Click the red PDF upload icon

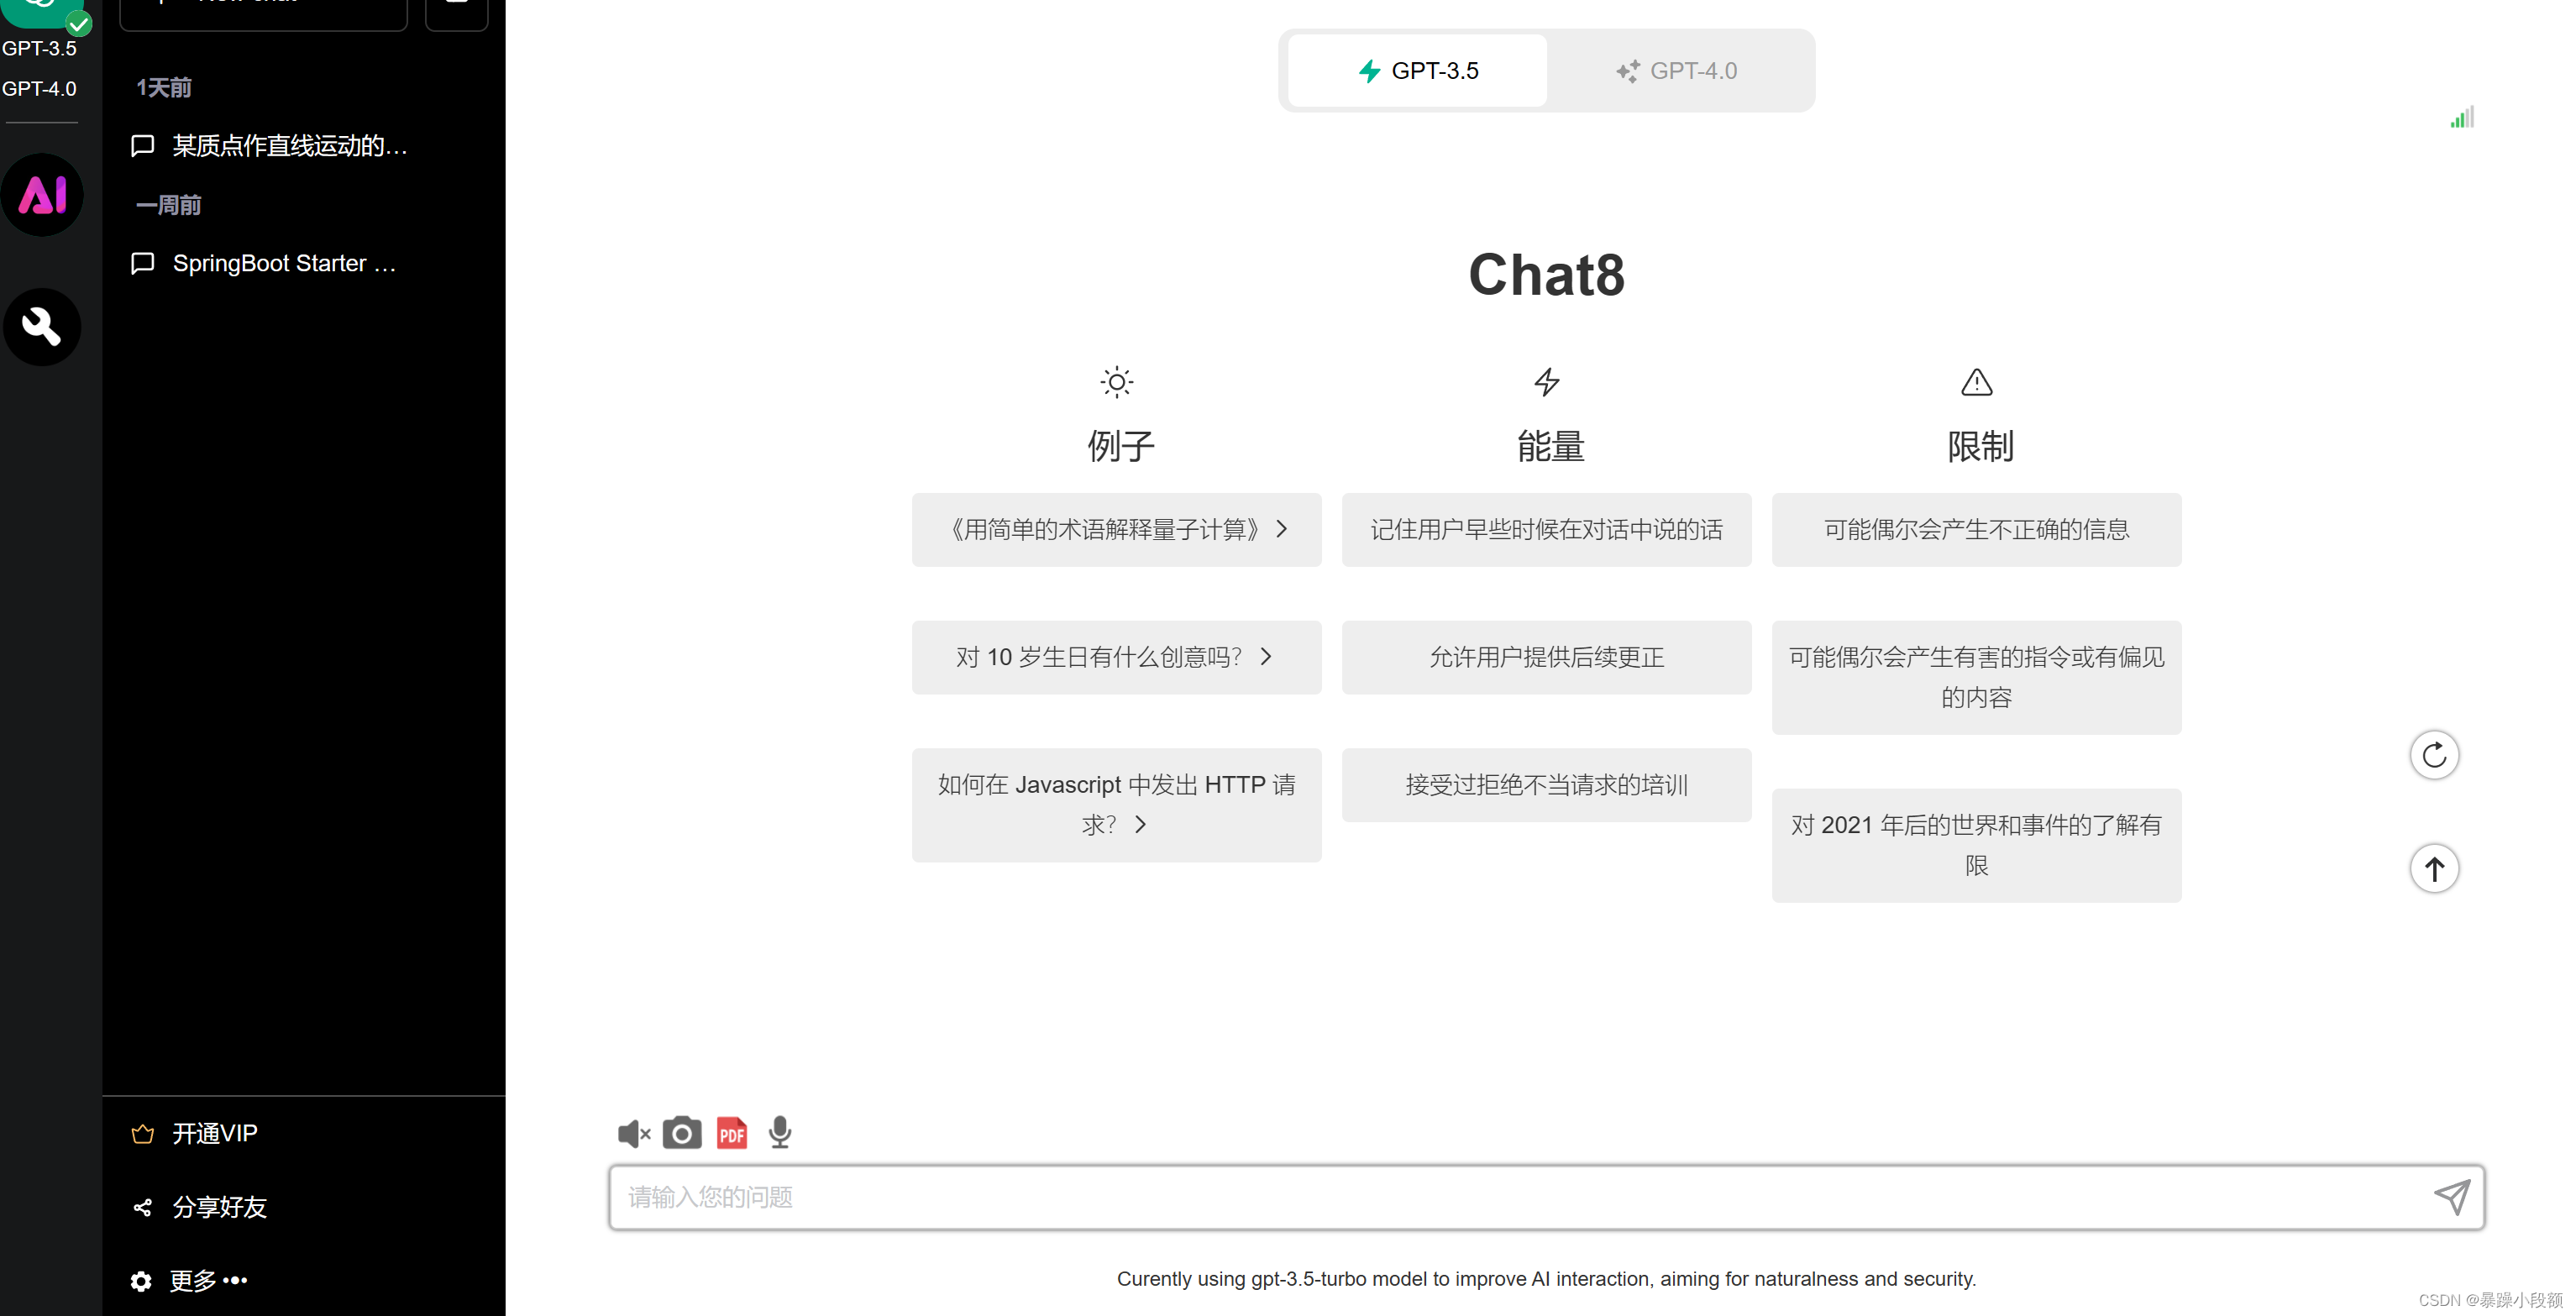[x=732, y=1133]
